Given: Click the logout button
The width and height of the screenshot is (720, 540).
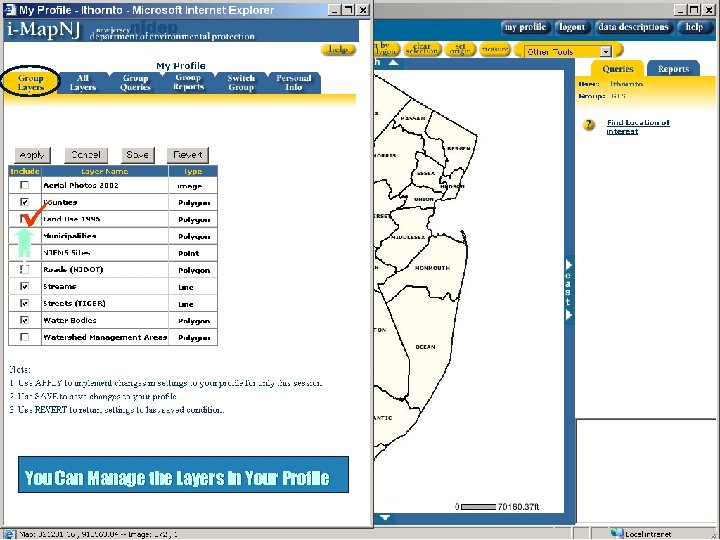Looking at the screenshot, I should click(572, 27).
